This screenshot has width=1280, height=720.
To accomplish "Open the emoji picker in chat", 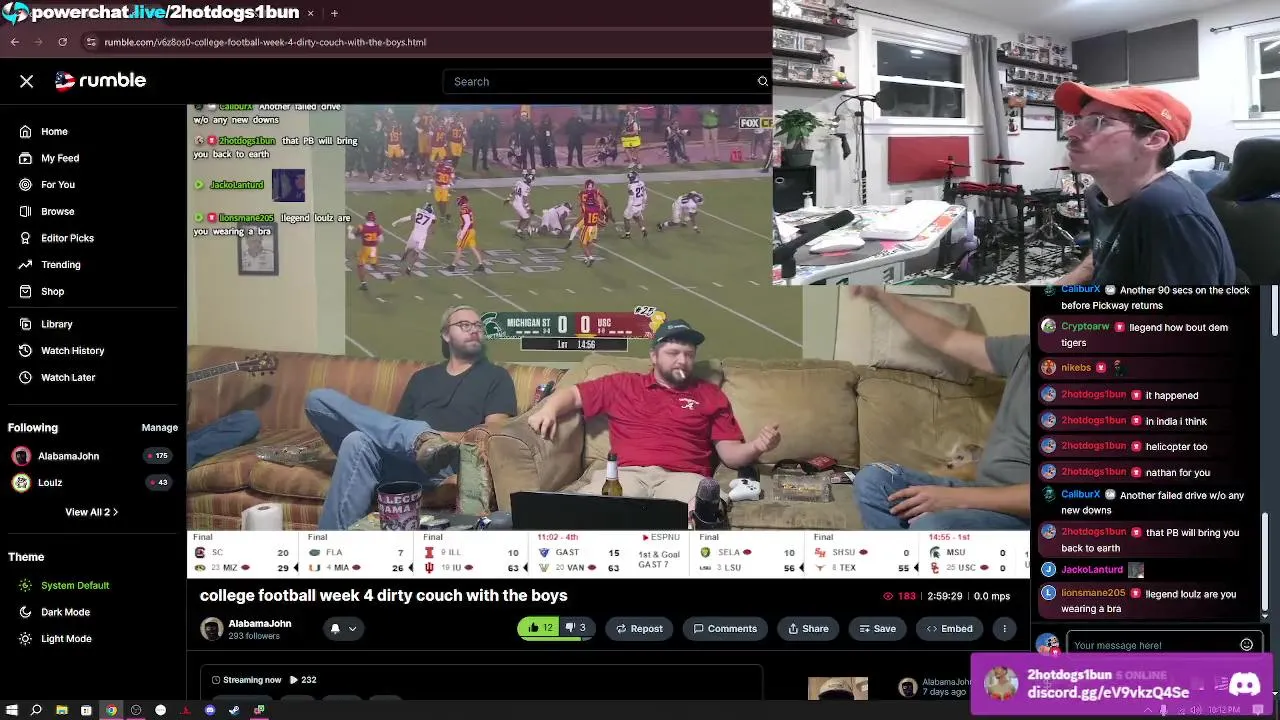I will (x=1246, y=645).
